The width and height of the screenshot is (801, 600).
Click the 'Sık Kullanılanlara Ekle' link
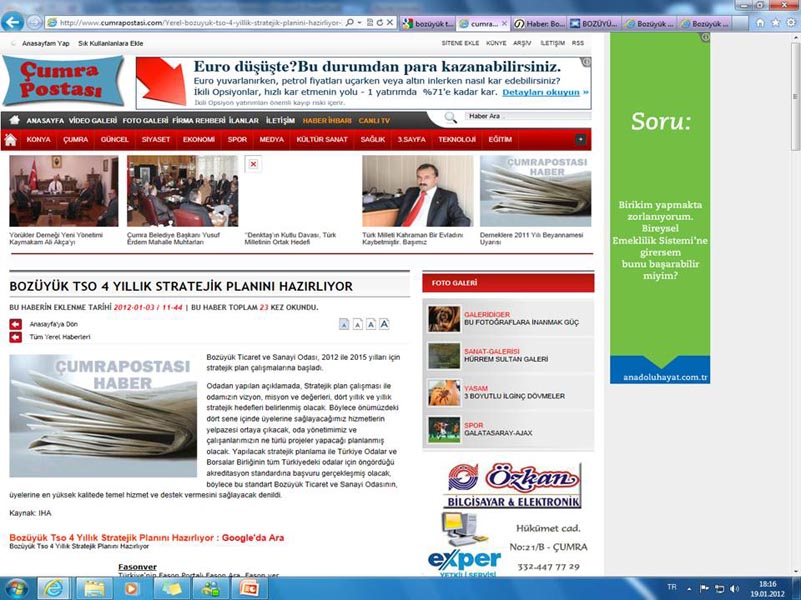110,43
